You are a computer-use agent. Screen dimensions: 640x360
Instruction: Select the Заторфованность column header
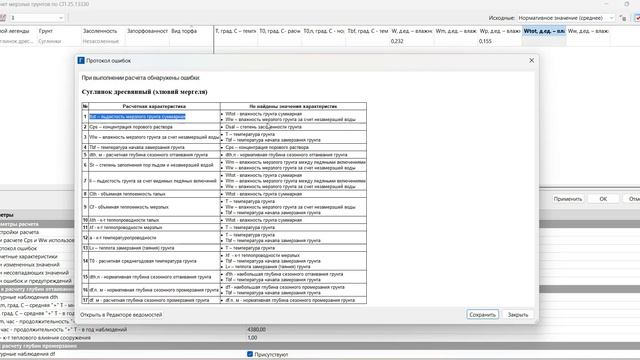tap(147, 31)
